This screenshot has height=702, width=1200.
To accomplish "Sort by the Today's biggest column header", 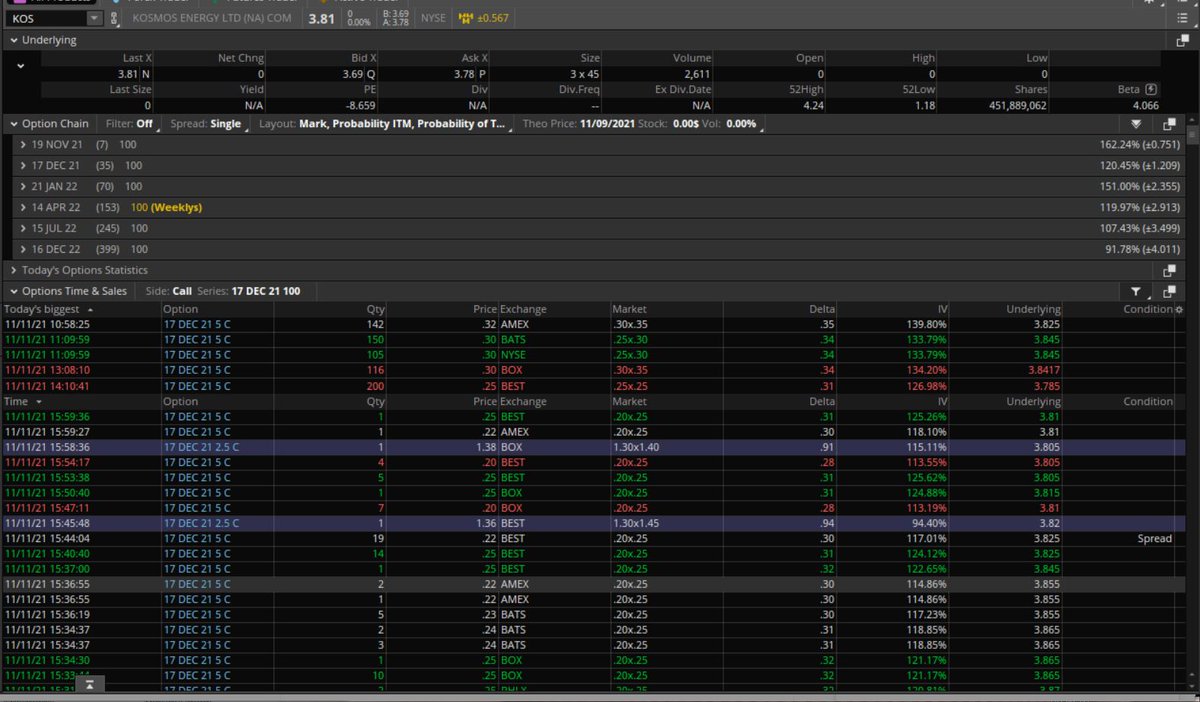I will [81, 309].
